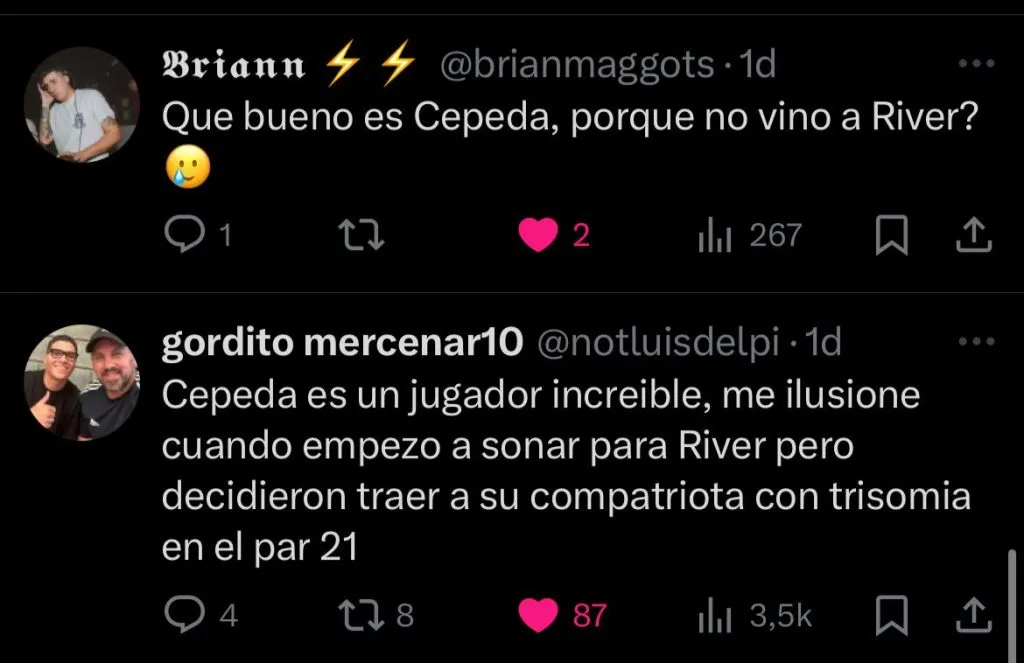Screen dimensions: 1024x663
Task: Open more options on Briann's tweet
Action: tap(976, 63)
